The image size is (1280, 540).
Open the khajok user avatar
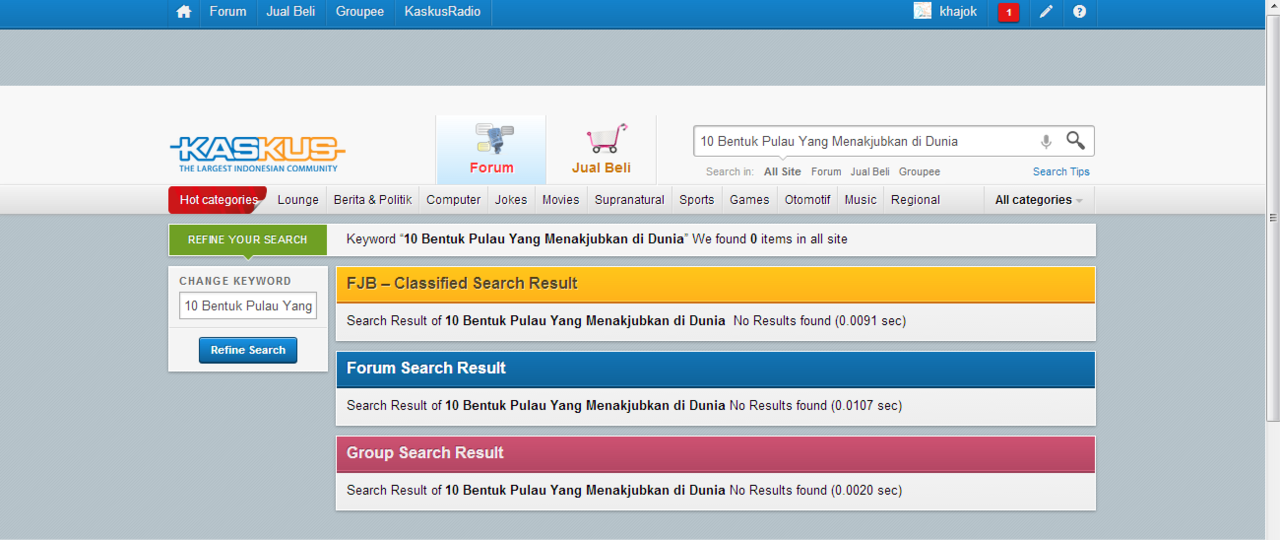[x=922, y=11]
